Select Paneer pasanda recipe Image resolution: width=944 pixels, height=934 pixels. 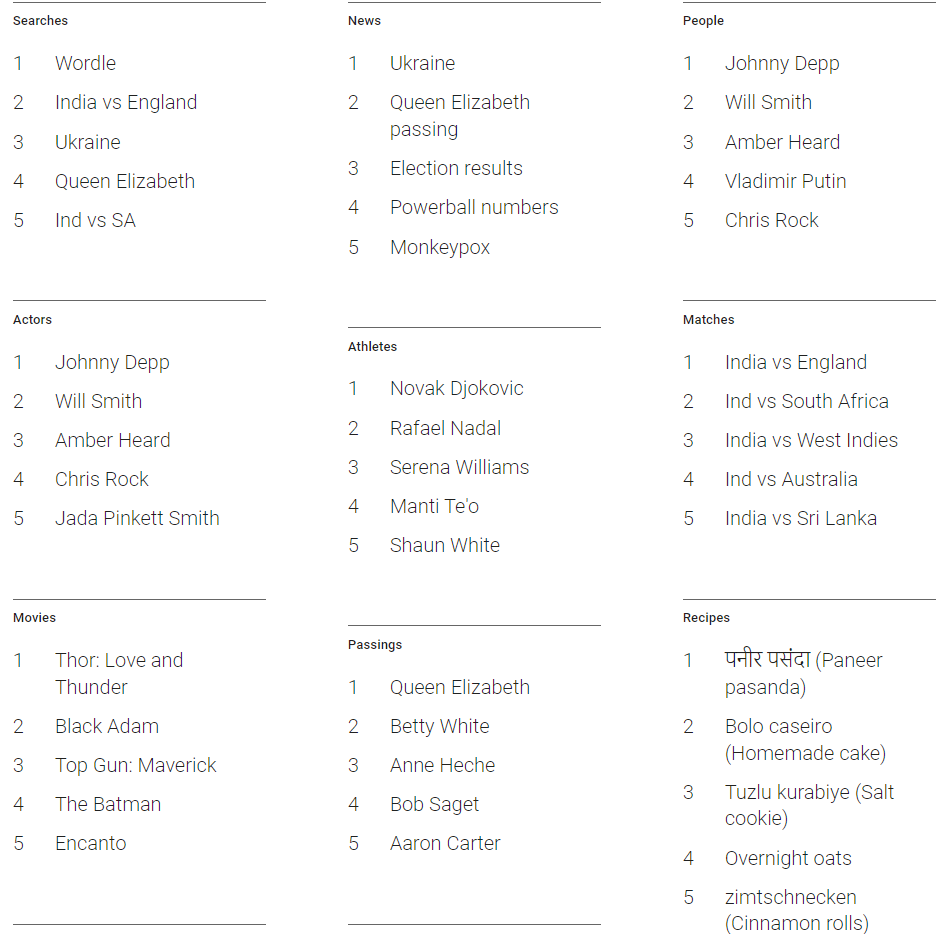[x=803, y=674]
